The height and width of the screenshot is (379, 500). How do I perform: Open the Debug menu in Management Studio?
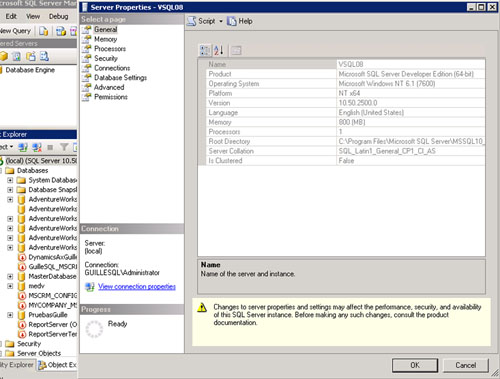coord(58,16)
